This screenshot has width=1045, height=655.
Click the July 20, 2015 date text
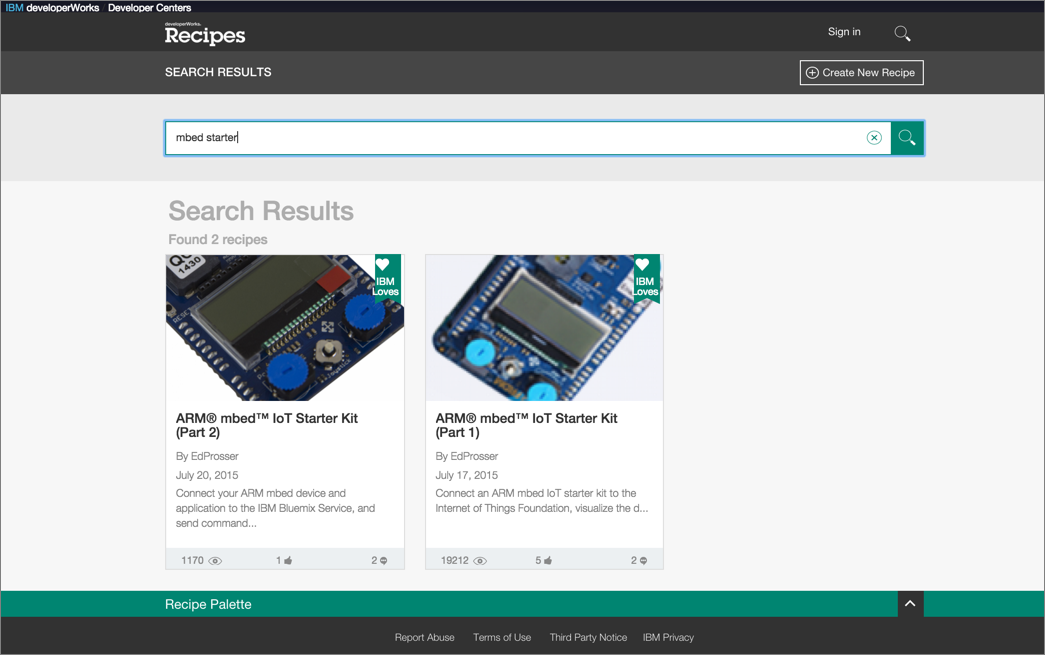tap(207, 475)
